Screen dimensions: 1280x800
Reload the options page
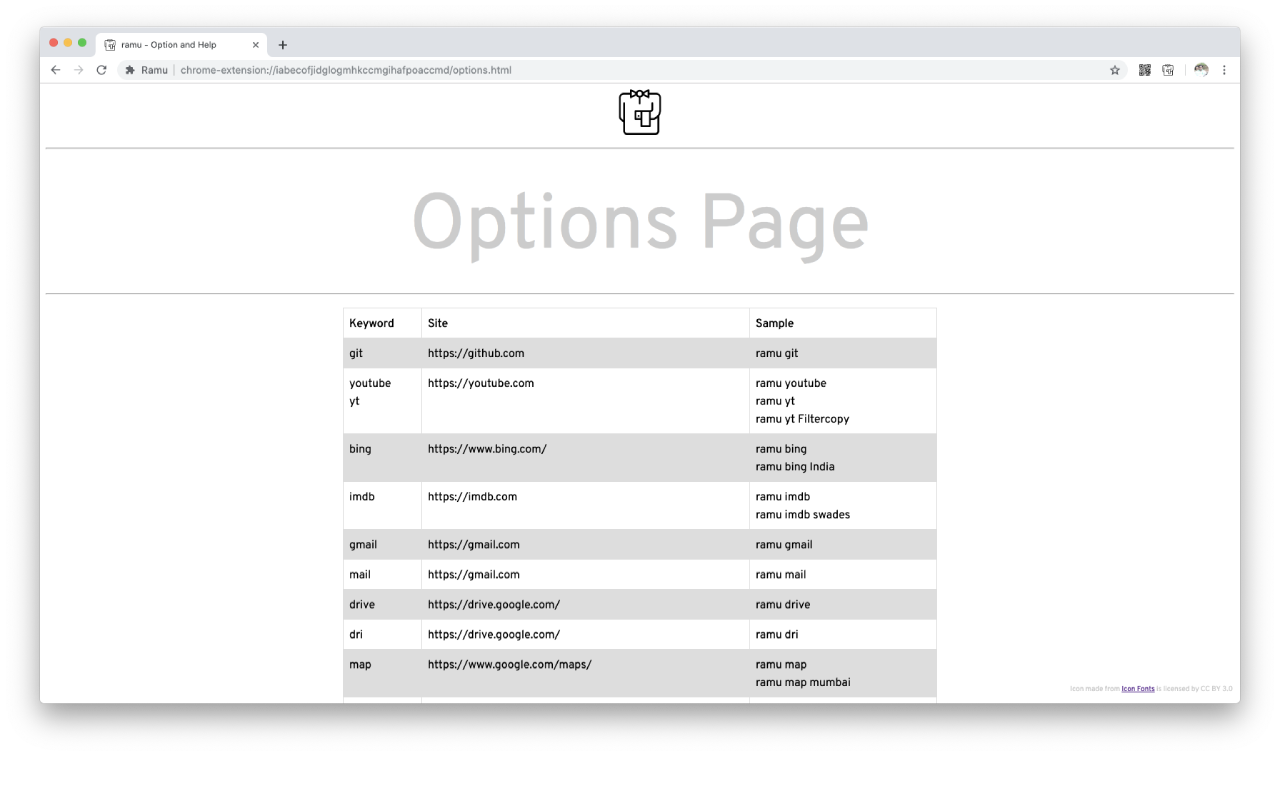(x=101, y=70)
